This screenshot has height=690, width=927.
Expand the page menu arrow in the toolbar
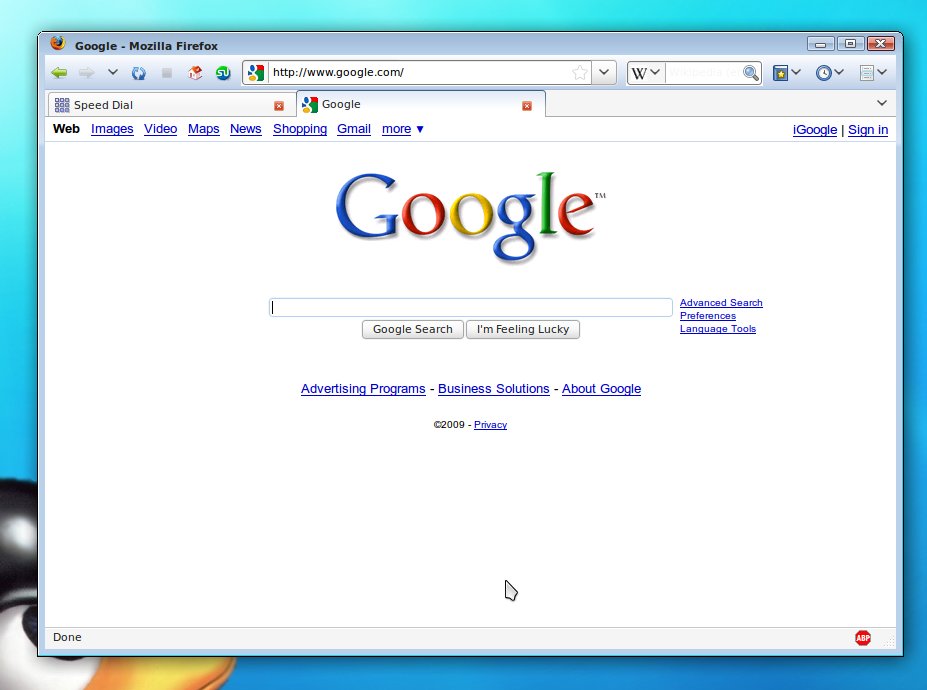(x=882, y=72)
